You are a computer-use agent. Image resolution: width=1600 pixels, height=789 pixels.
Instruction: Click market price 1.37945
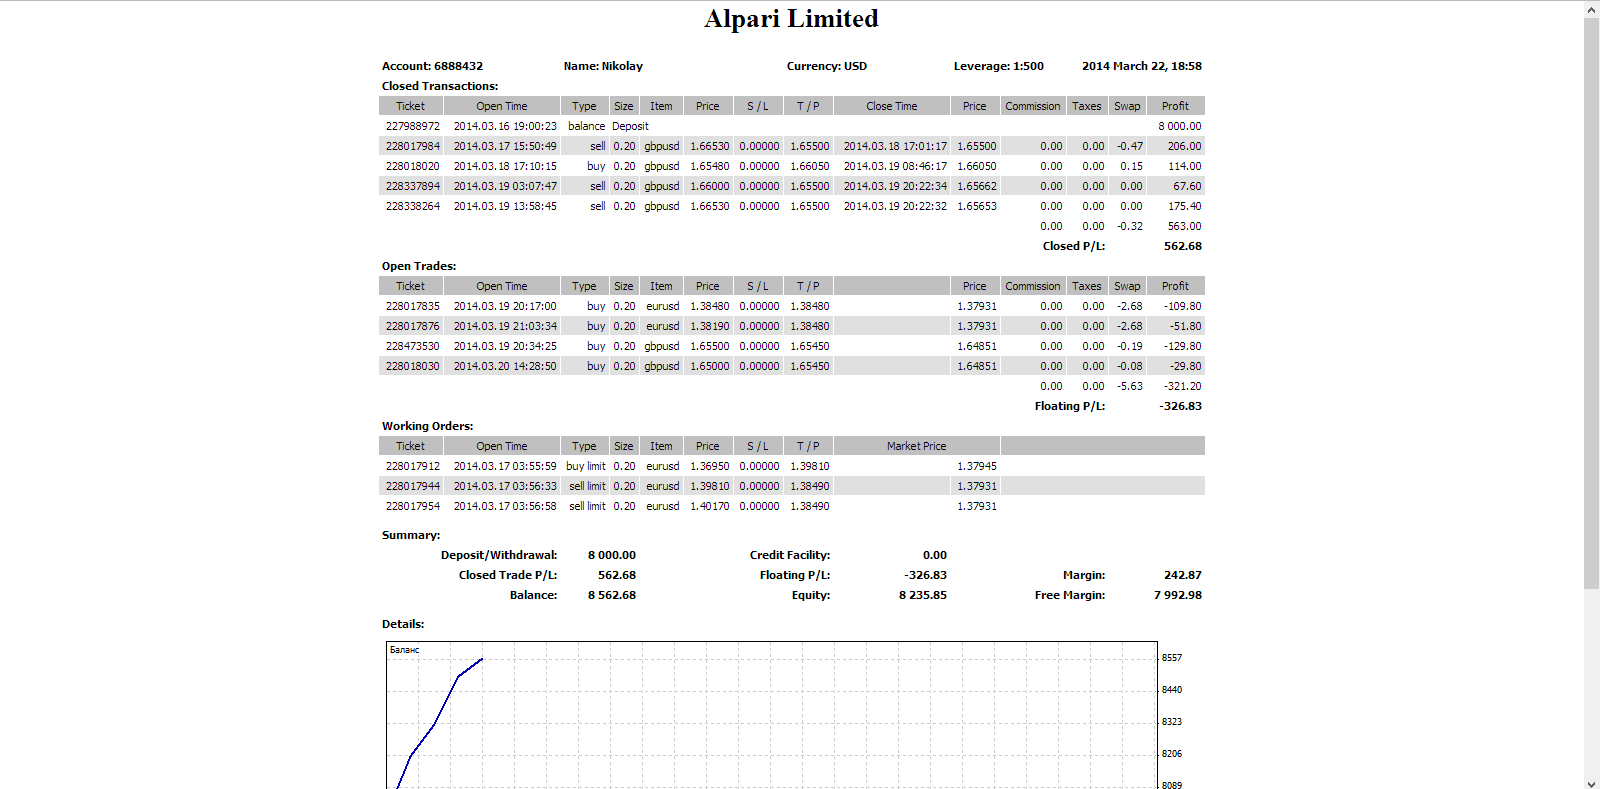(977, 466)
